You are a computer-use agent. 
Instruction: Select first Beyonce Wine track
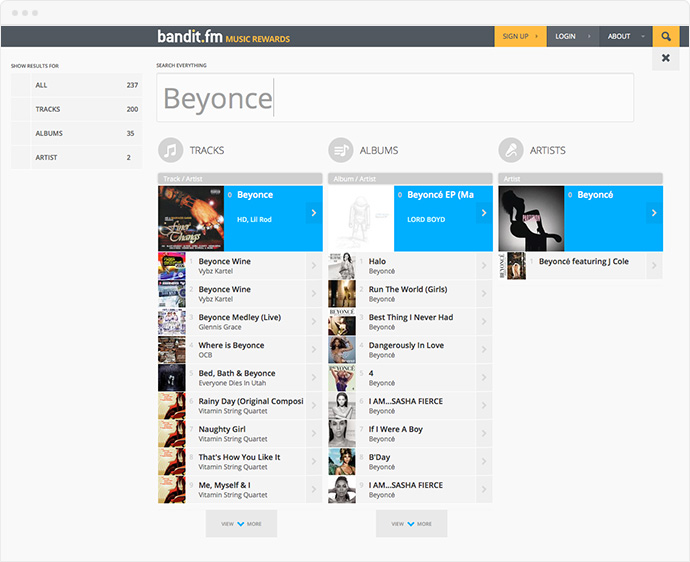click(x=240, y=266)
